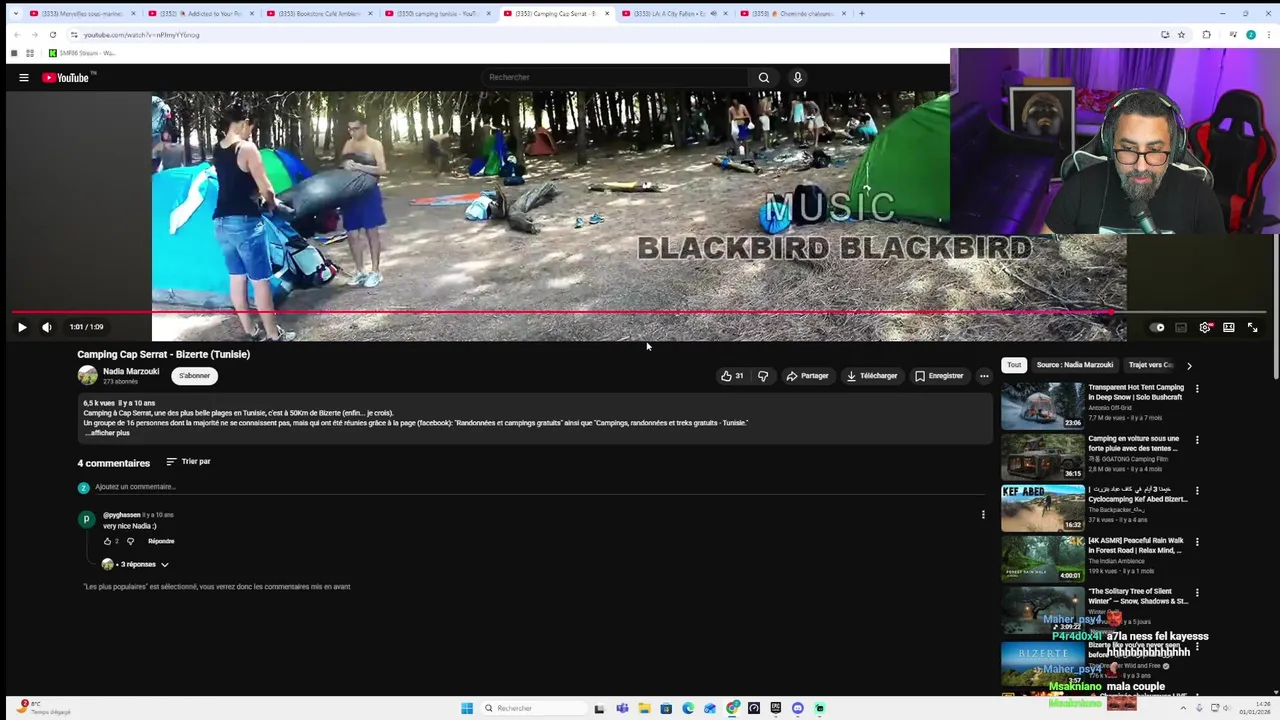This screenshot has width=1280, height=720.
Task: Play the paused video
Action: [x=22, y=327]
